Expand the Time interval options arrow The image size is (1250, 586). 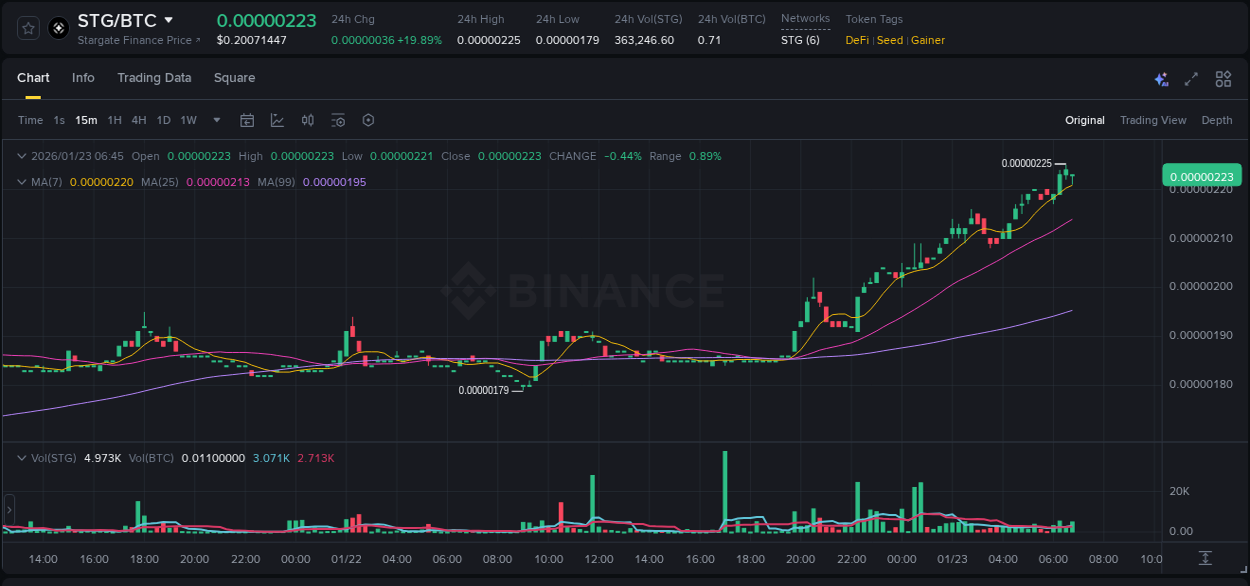215,120
